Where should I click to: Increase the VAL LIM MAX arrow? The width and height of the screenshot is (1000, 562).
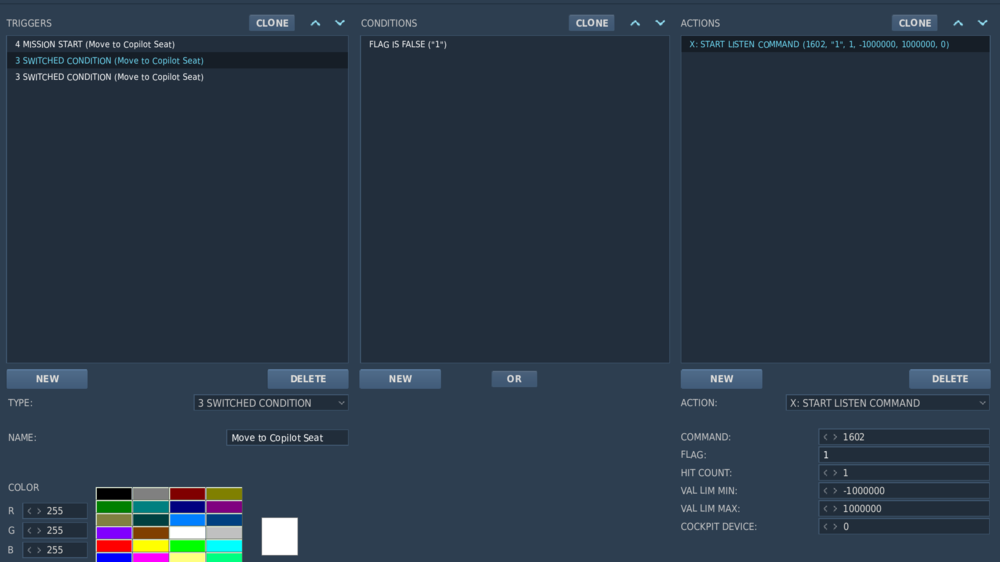coord(835,508)
